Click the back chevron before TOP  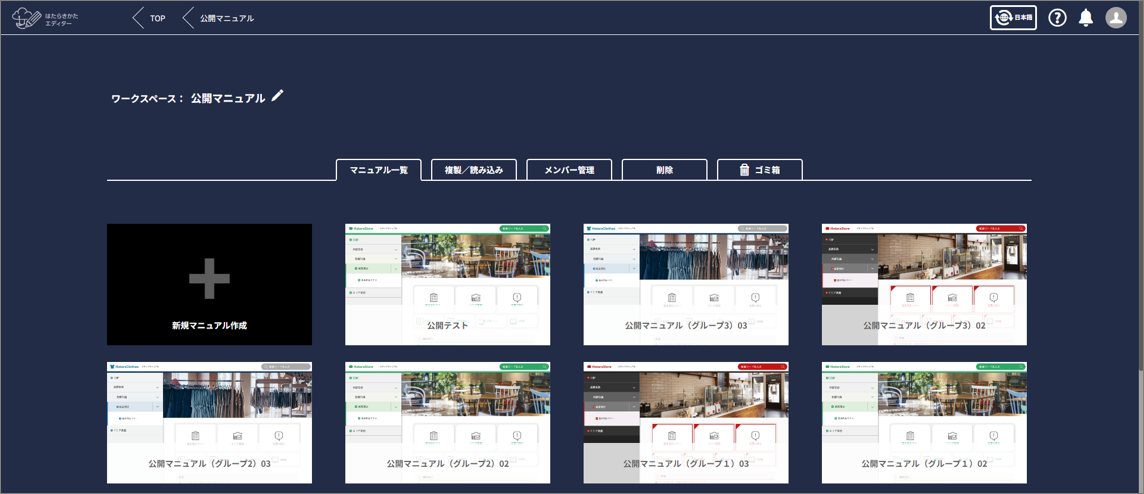point(138,18)
